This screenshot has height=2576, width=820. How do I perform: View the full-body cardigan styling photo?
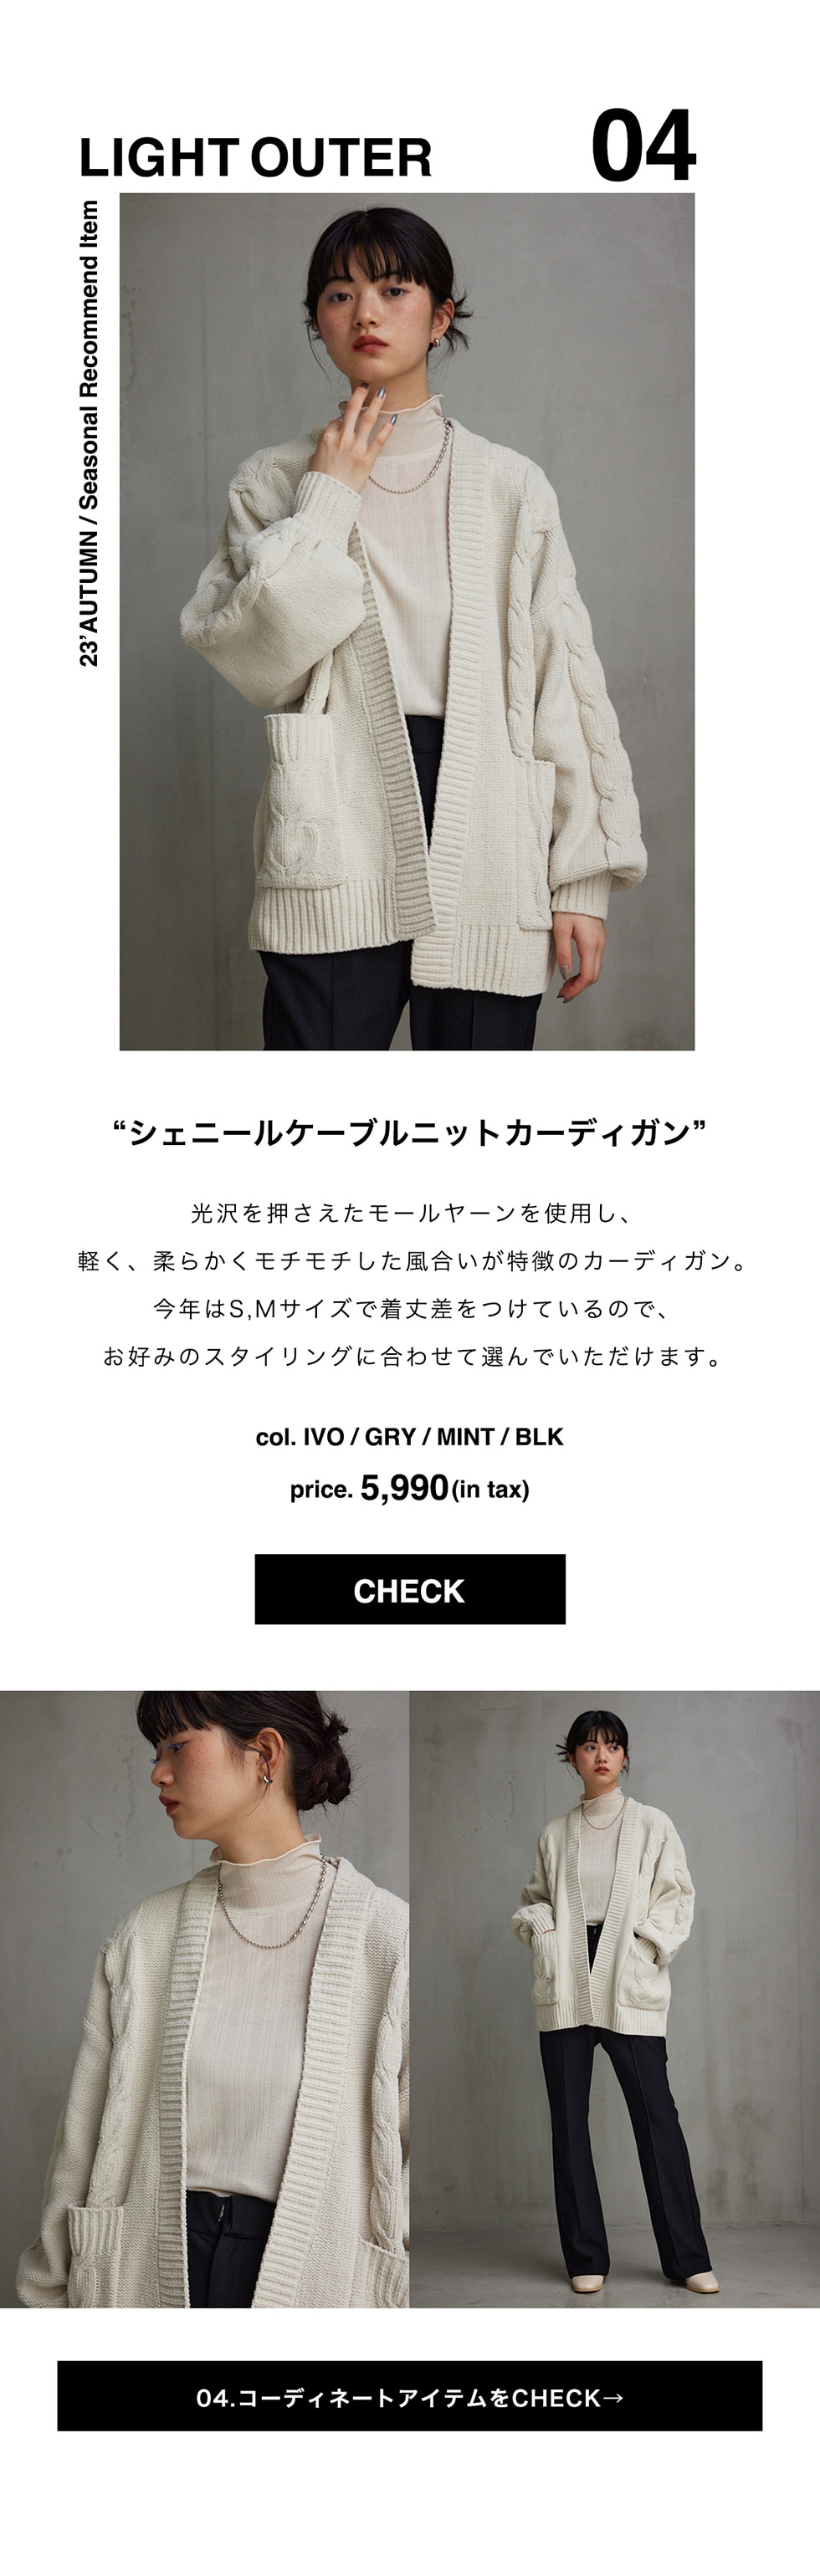pyautogui.click(x=615, y=1999)
